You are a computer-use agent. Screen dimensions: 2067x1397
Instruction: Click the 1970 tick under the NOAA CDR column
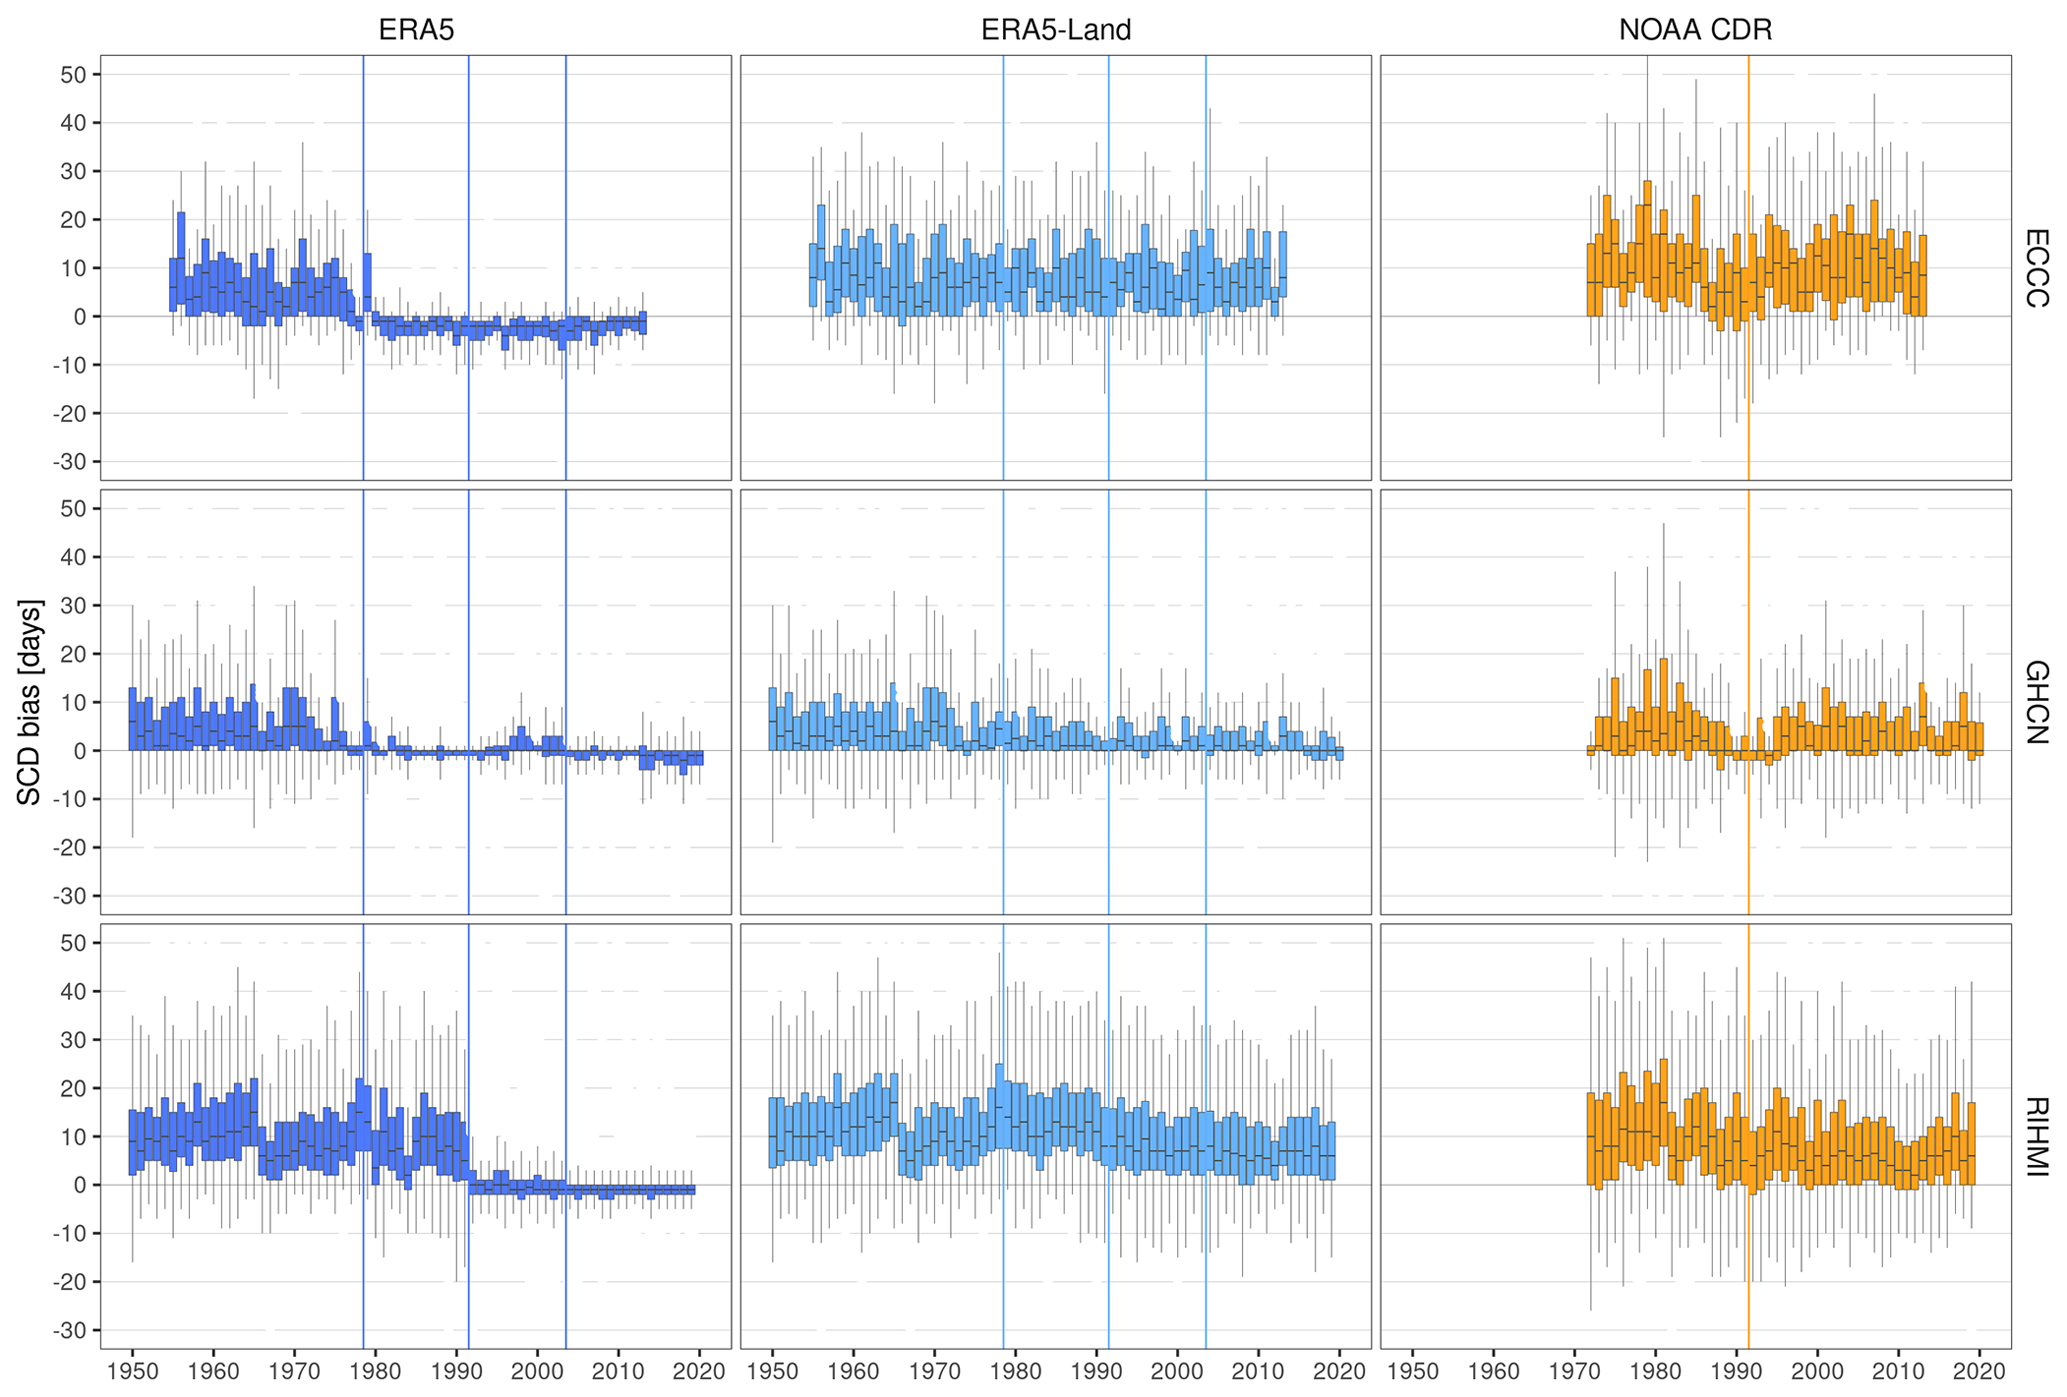tap(1574, 1371)
